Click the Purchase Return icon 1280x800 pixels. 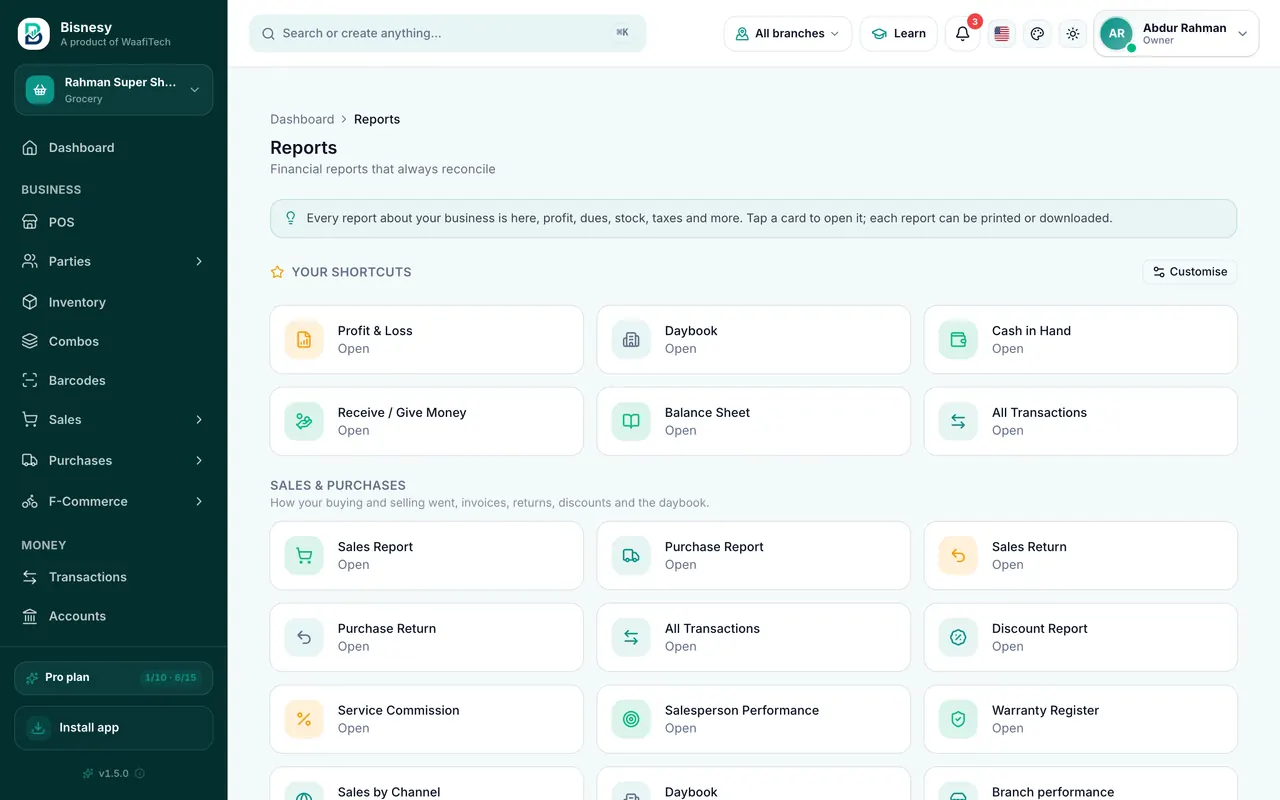[x=304, y=638]
